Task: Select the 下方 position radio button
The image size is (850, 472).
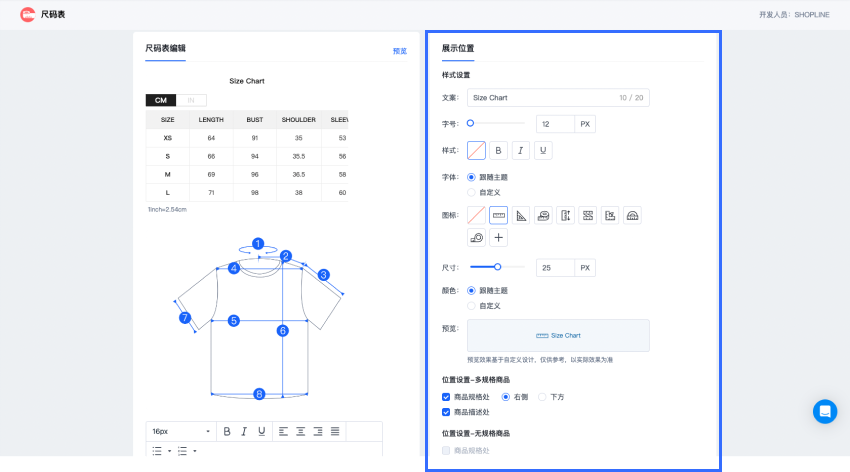Action: [541, 397]
